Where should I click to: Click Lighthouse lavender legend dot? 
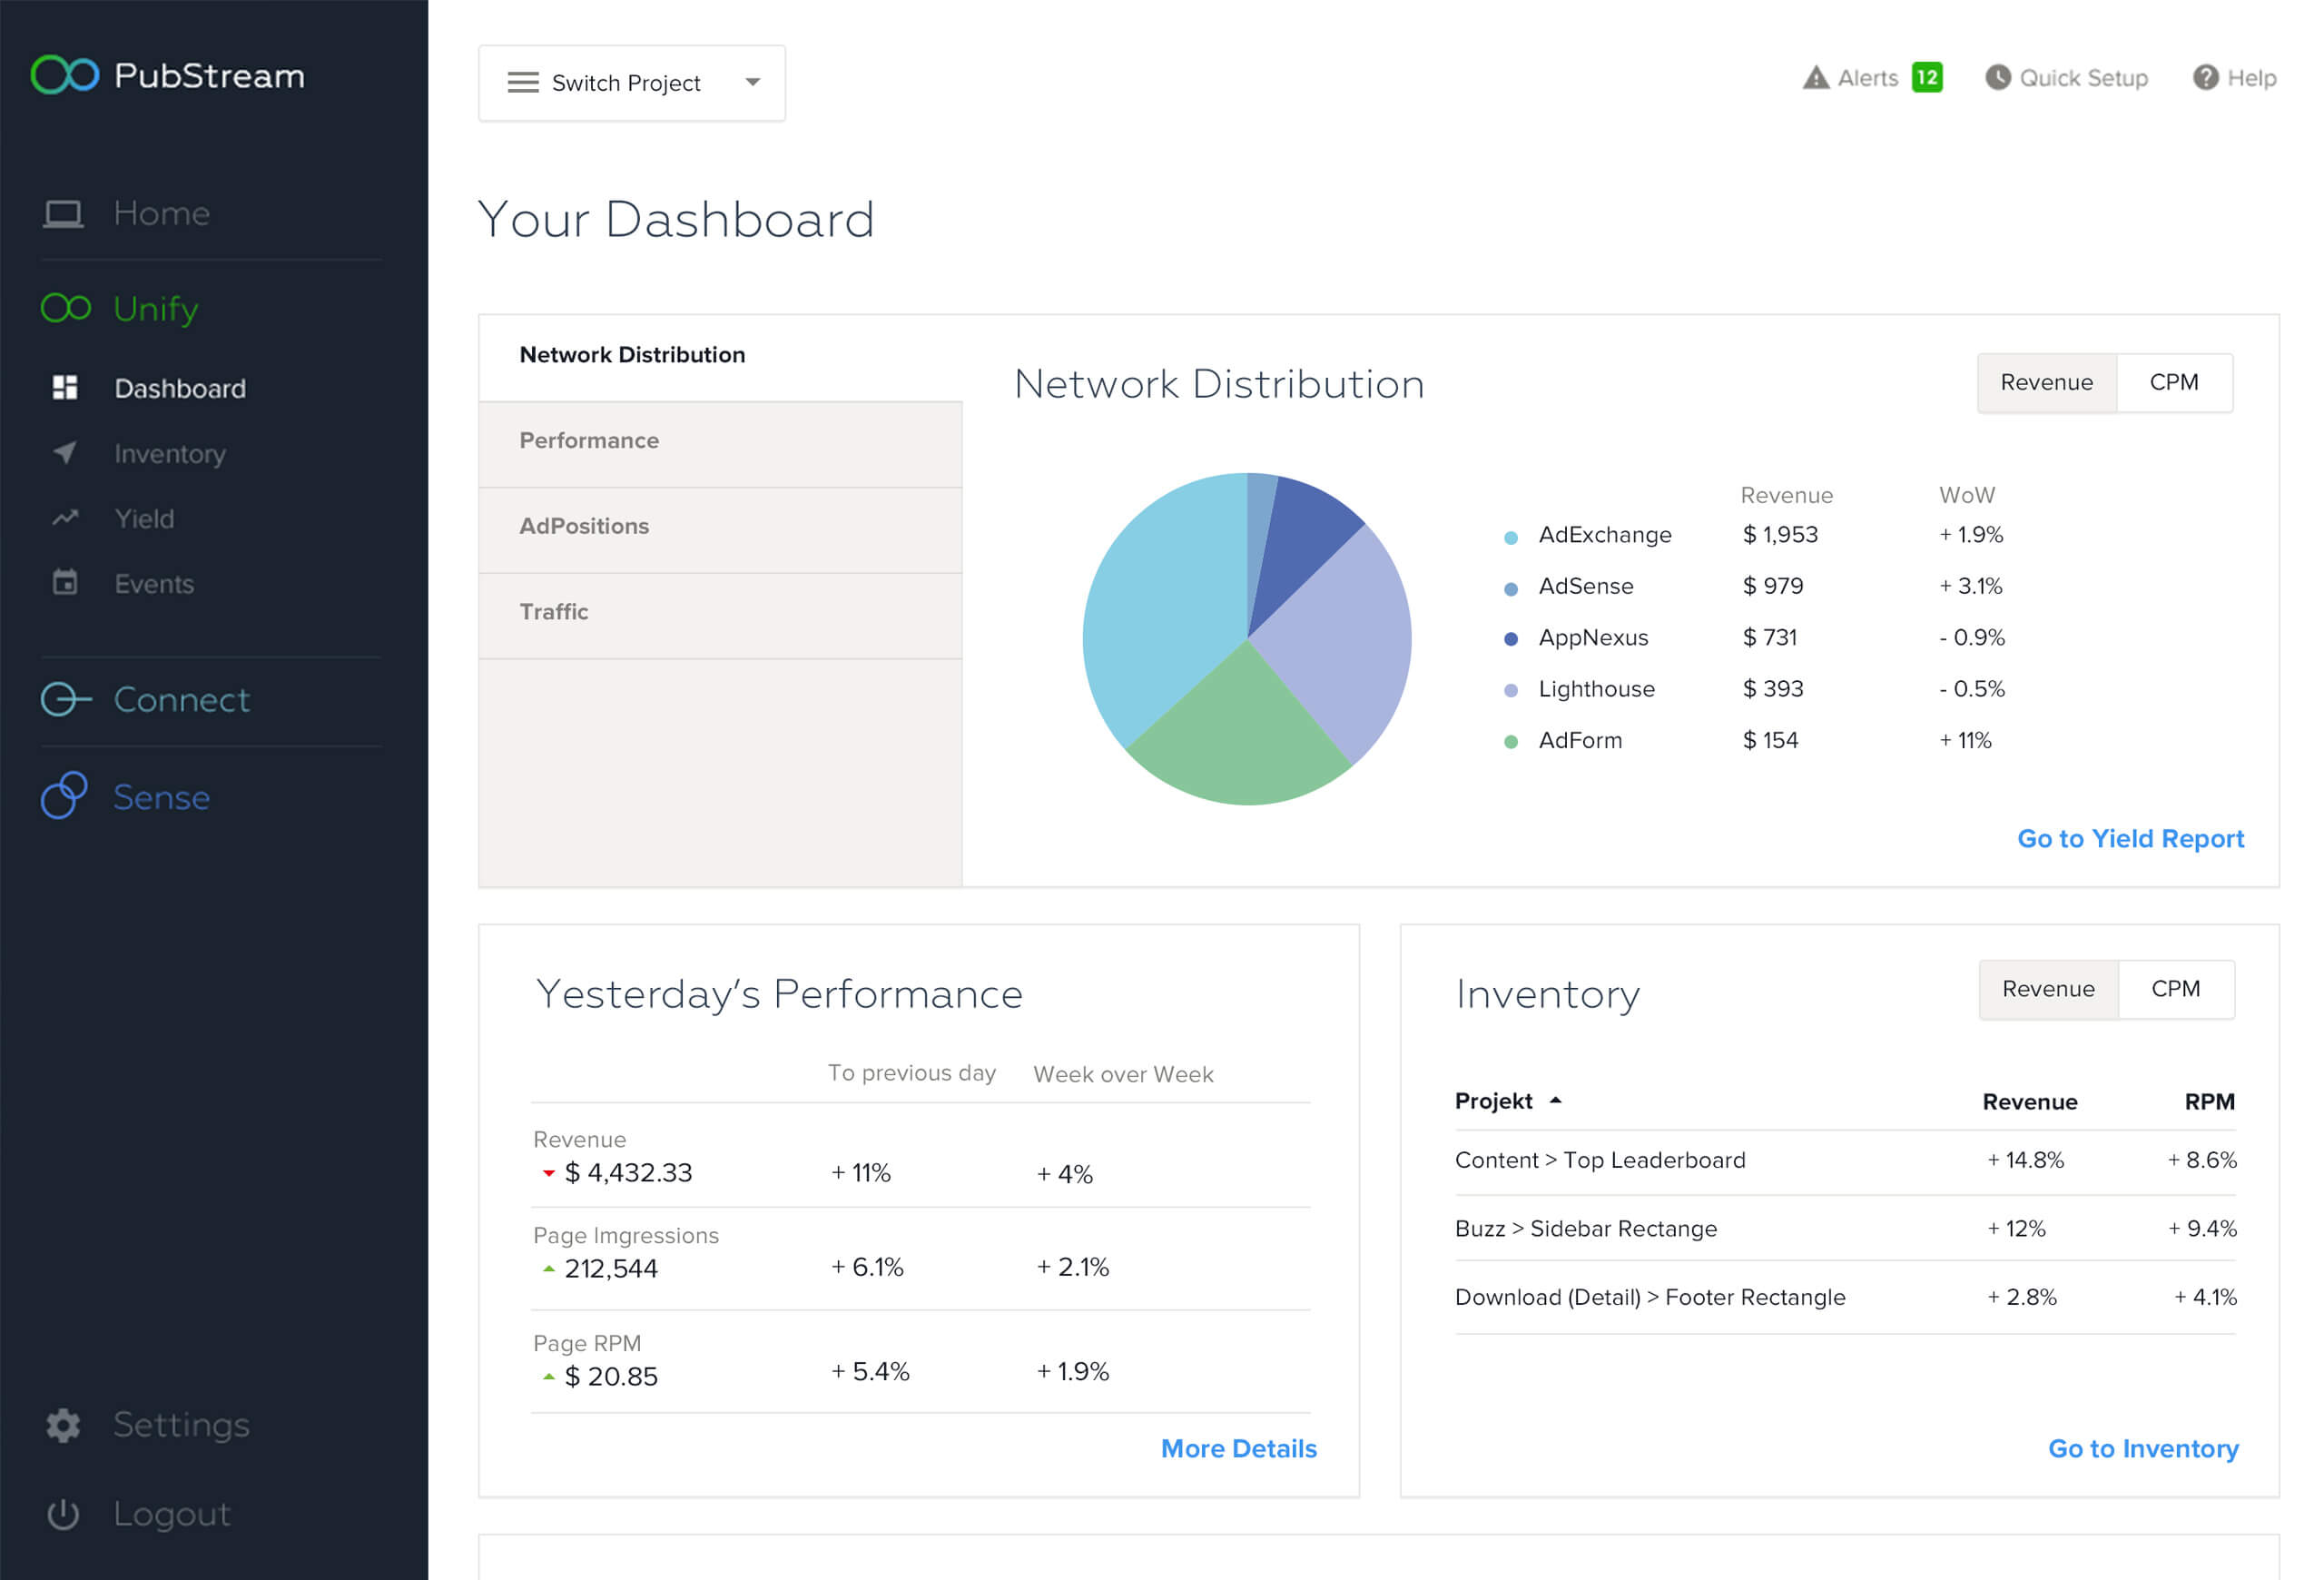[x=1510, y=690]
